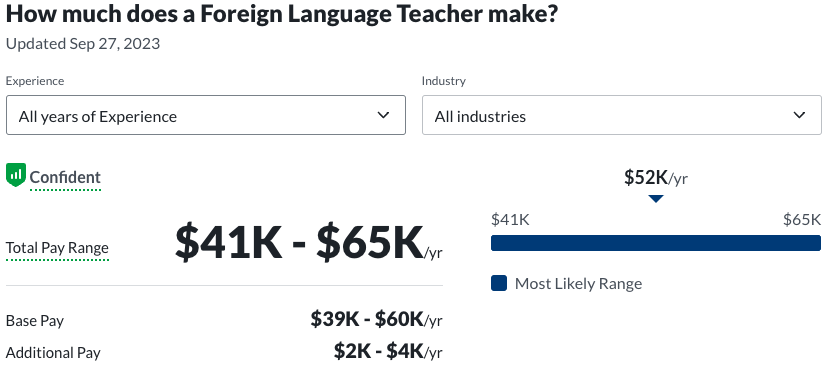Image resolution: width=829 pixels, height=379 pixels.
Task: Open the All years of Experience selector
Action: coord(206,115)
